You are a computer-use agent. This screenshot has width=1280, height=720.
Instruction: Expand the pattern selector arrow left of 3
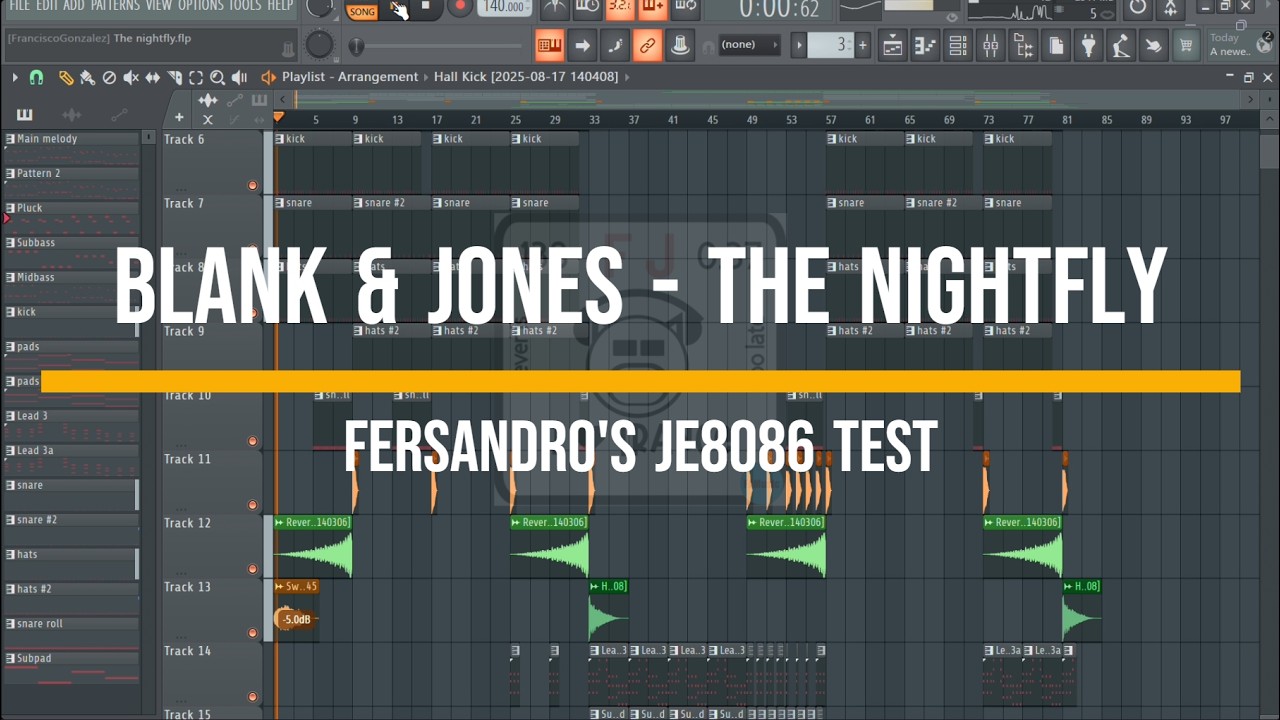[x=799, y=45]
